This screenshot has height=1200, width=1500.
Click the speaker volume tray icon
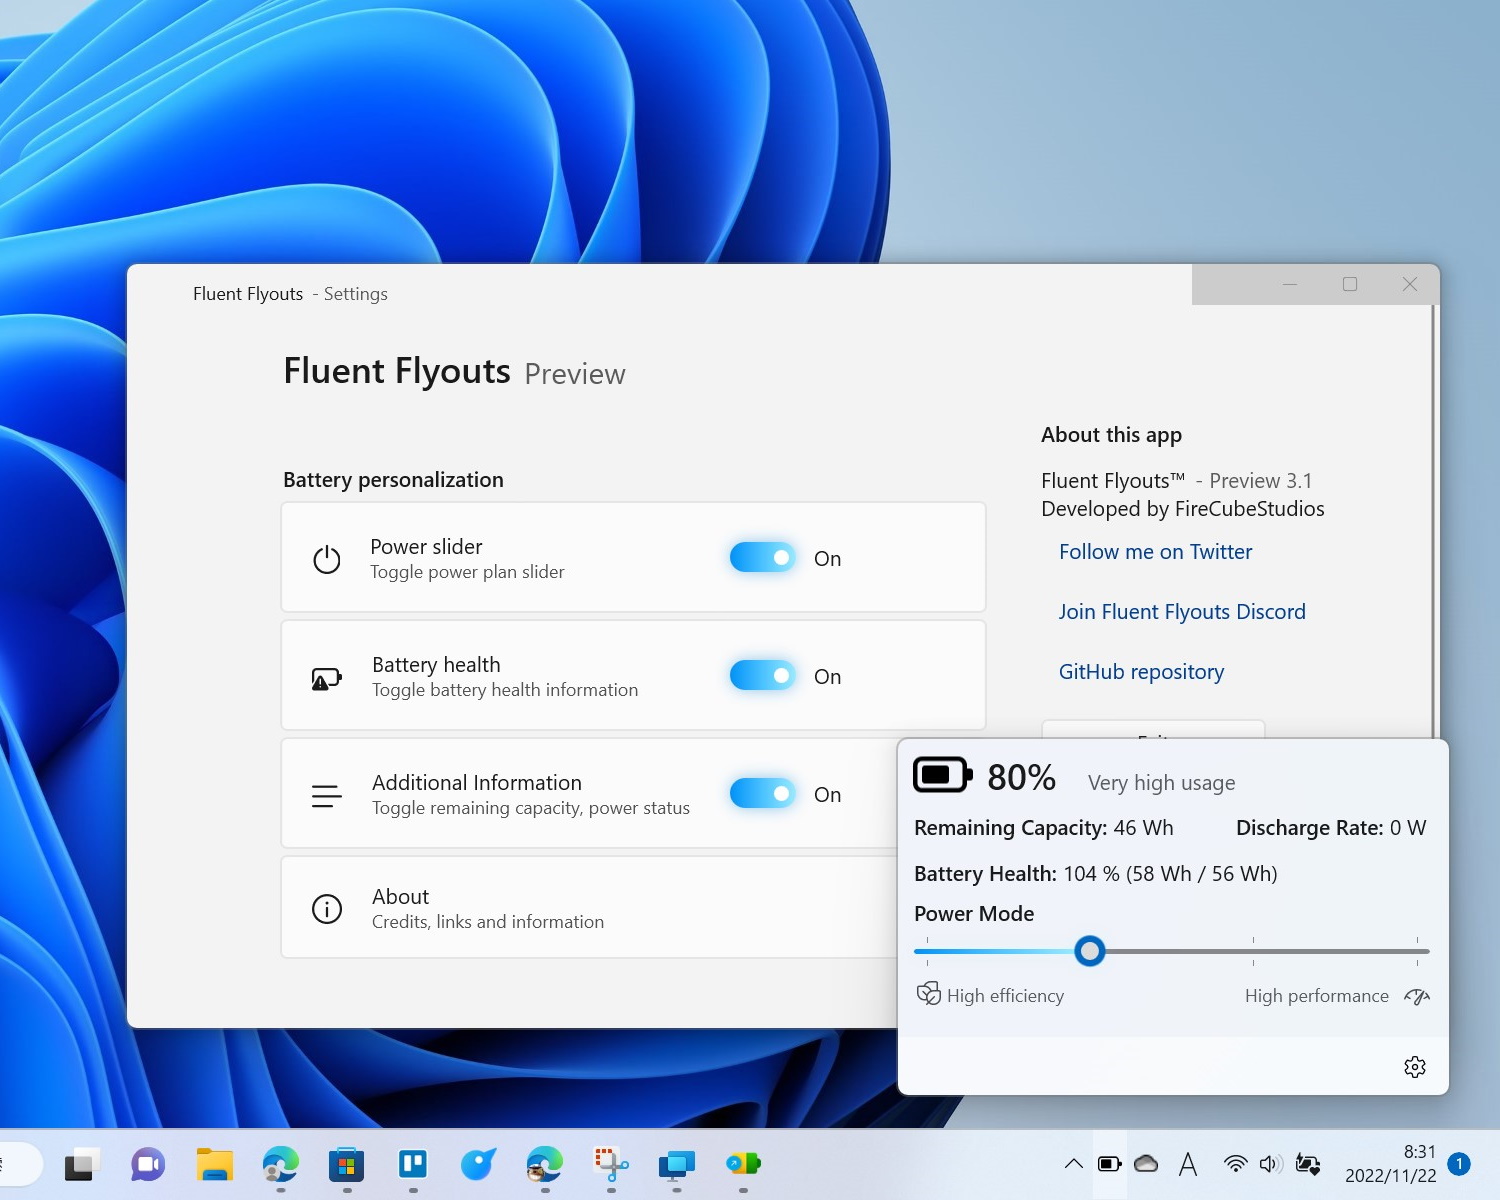[1270, 1164]
